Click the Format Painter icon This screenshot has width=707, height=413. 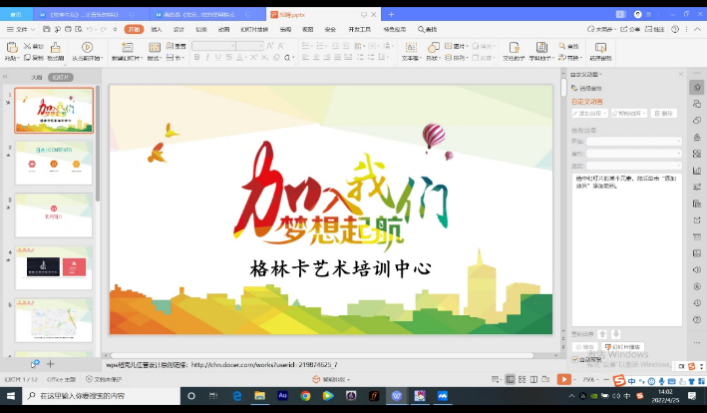(55, 48)
